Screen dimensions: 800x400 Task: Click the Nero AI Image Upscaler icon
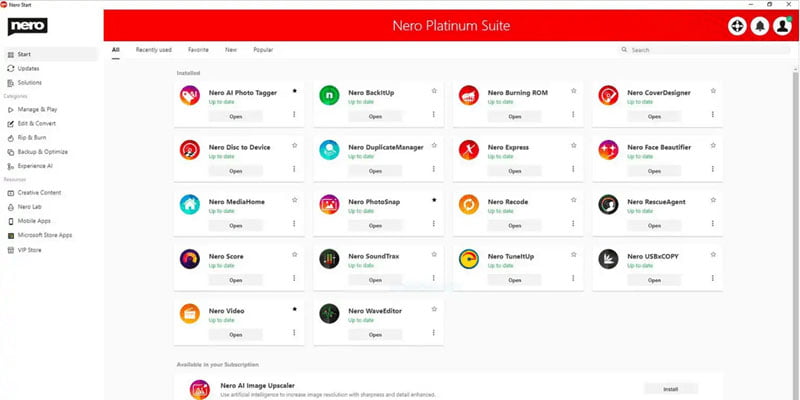199,389
